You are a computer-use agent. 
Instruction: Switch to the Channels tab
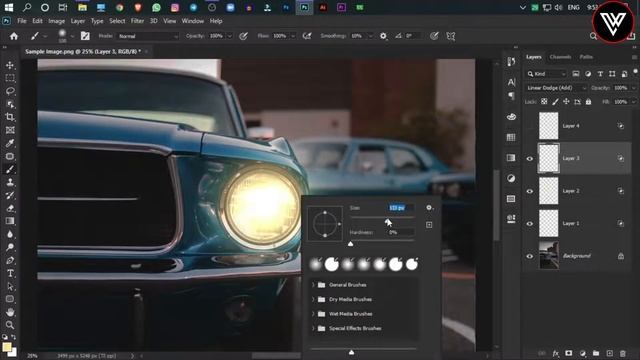[560, 57]
